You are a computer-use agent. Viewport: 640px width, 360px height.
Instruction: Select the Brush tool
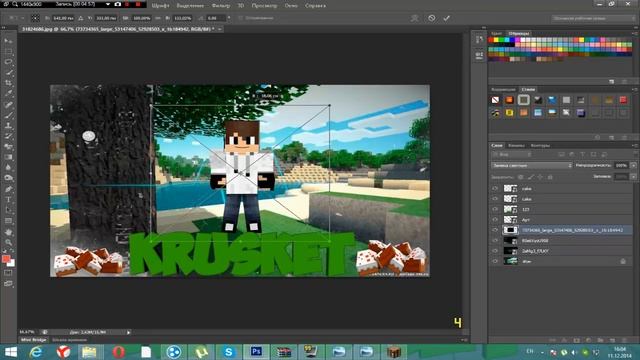[x=8, y=115]
